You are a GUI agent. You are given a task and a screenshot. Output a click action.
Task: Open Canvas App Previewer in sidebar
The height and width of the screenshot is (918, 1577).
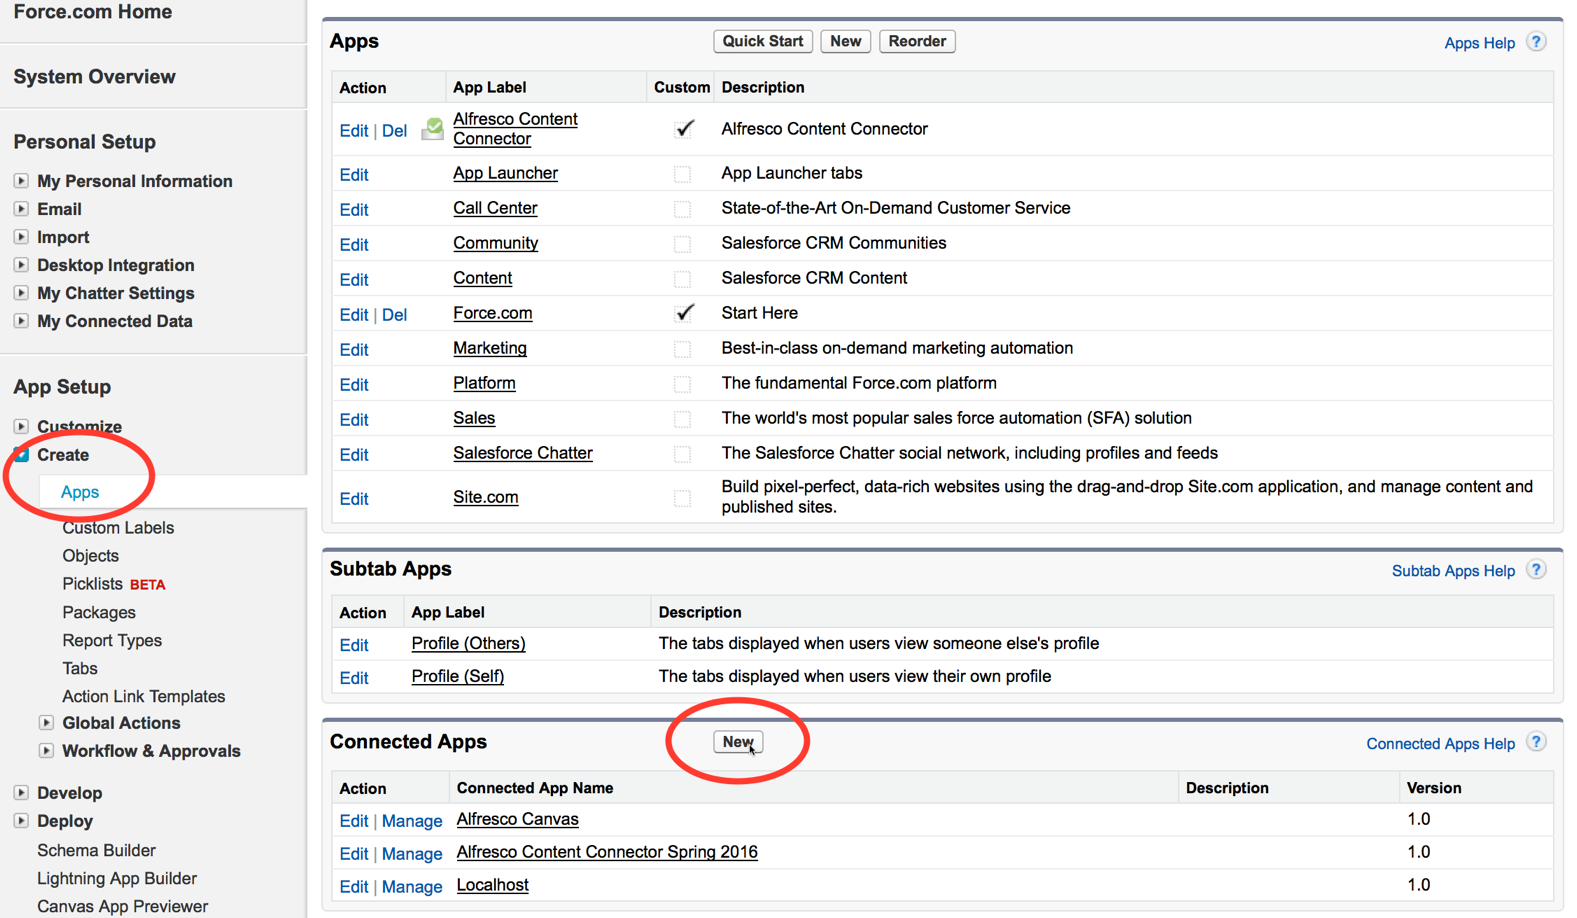point(122,906)
